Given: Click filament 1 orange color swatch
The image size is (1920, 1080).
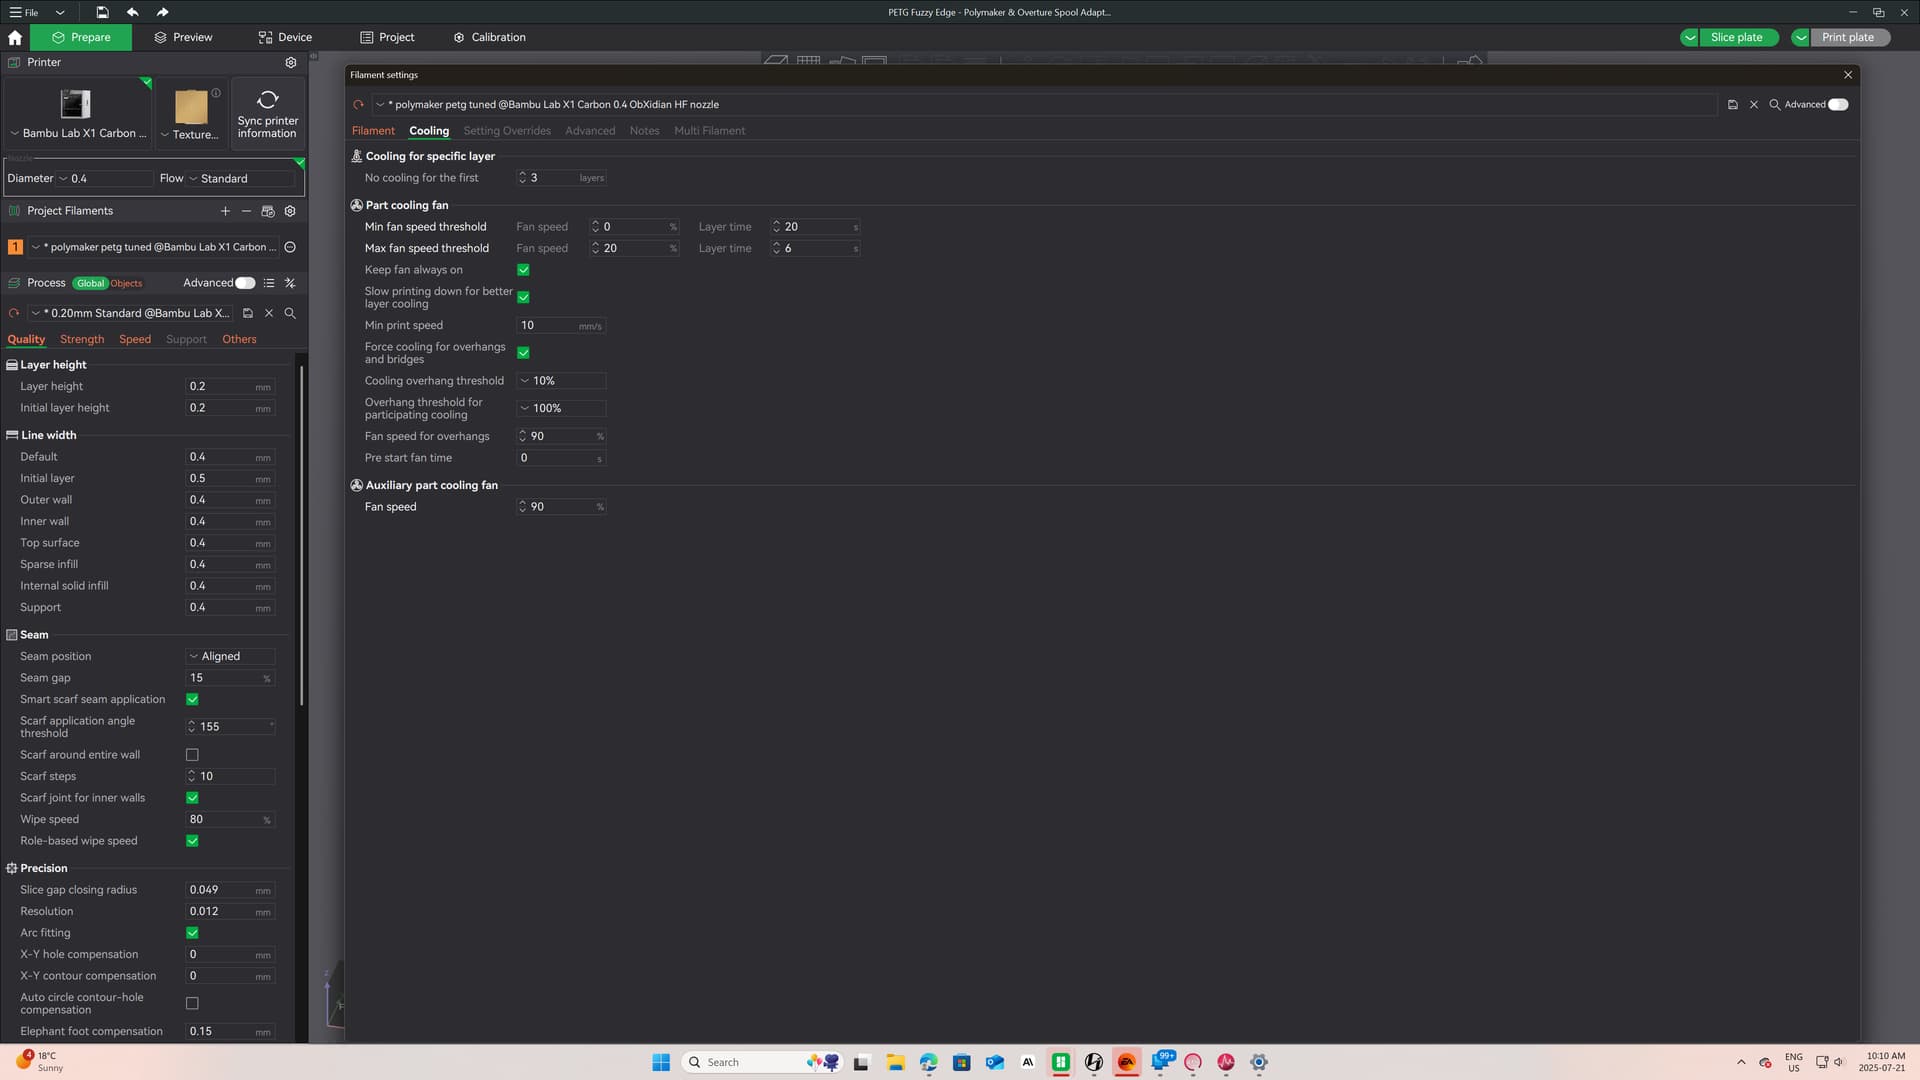Looking at the screenshot, I should tap(15, 247).
